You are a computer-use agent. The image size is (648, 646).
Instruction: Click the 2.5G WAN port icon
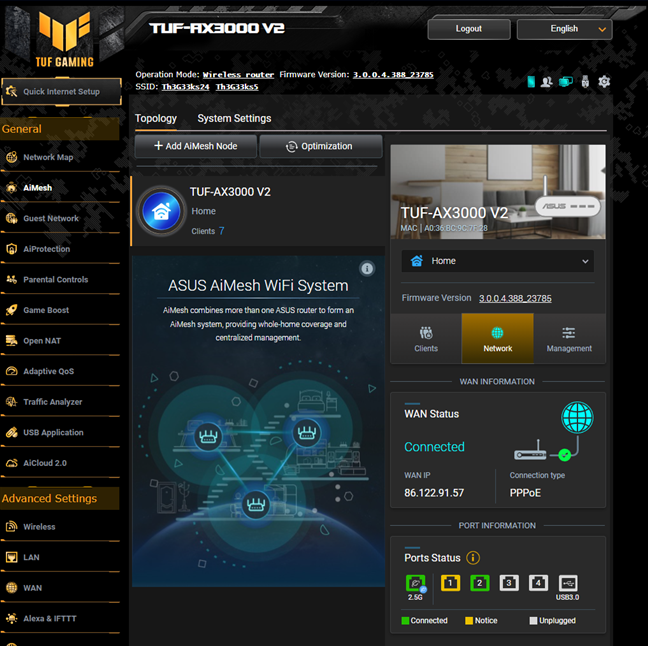coord(415,583)
